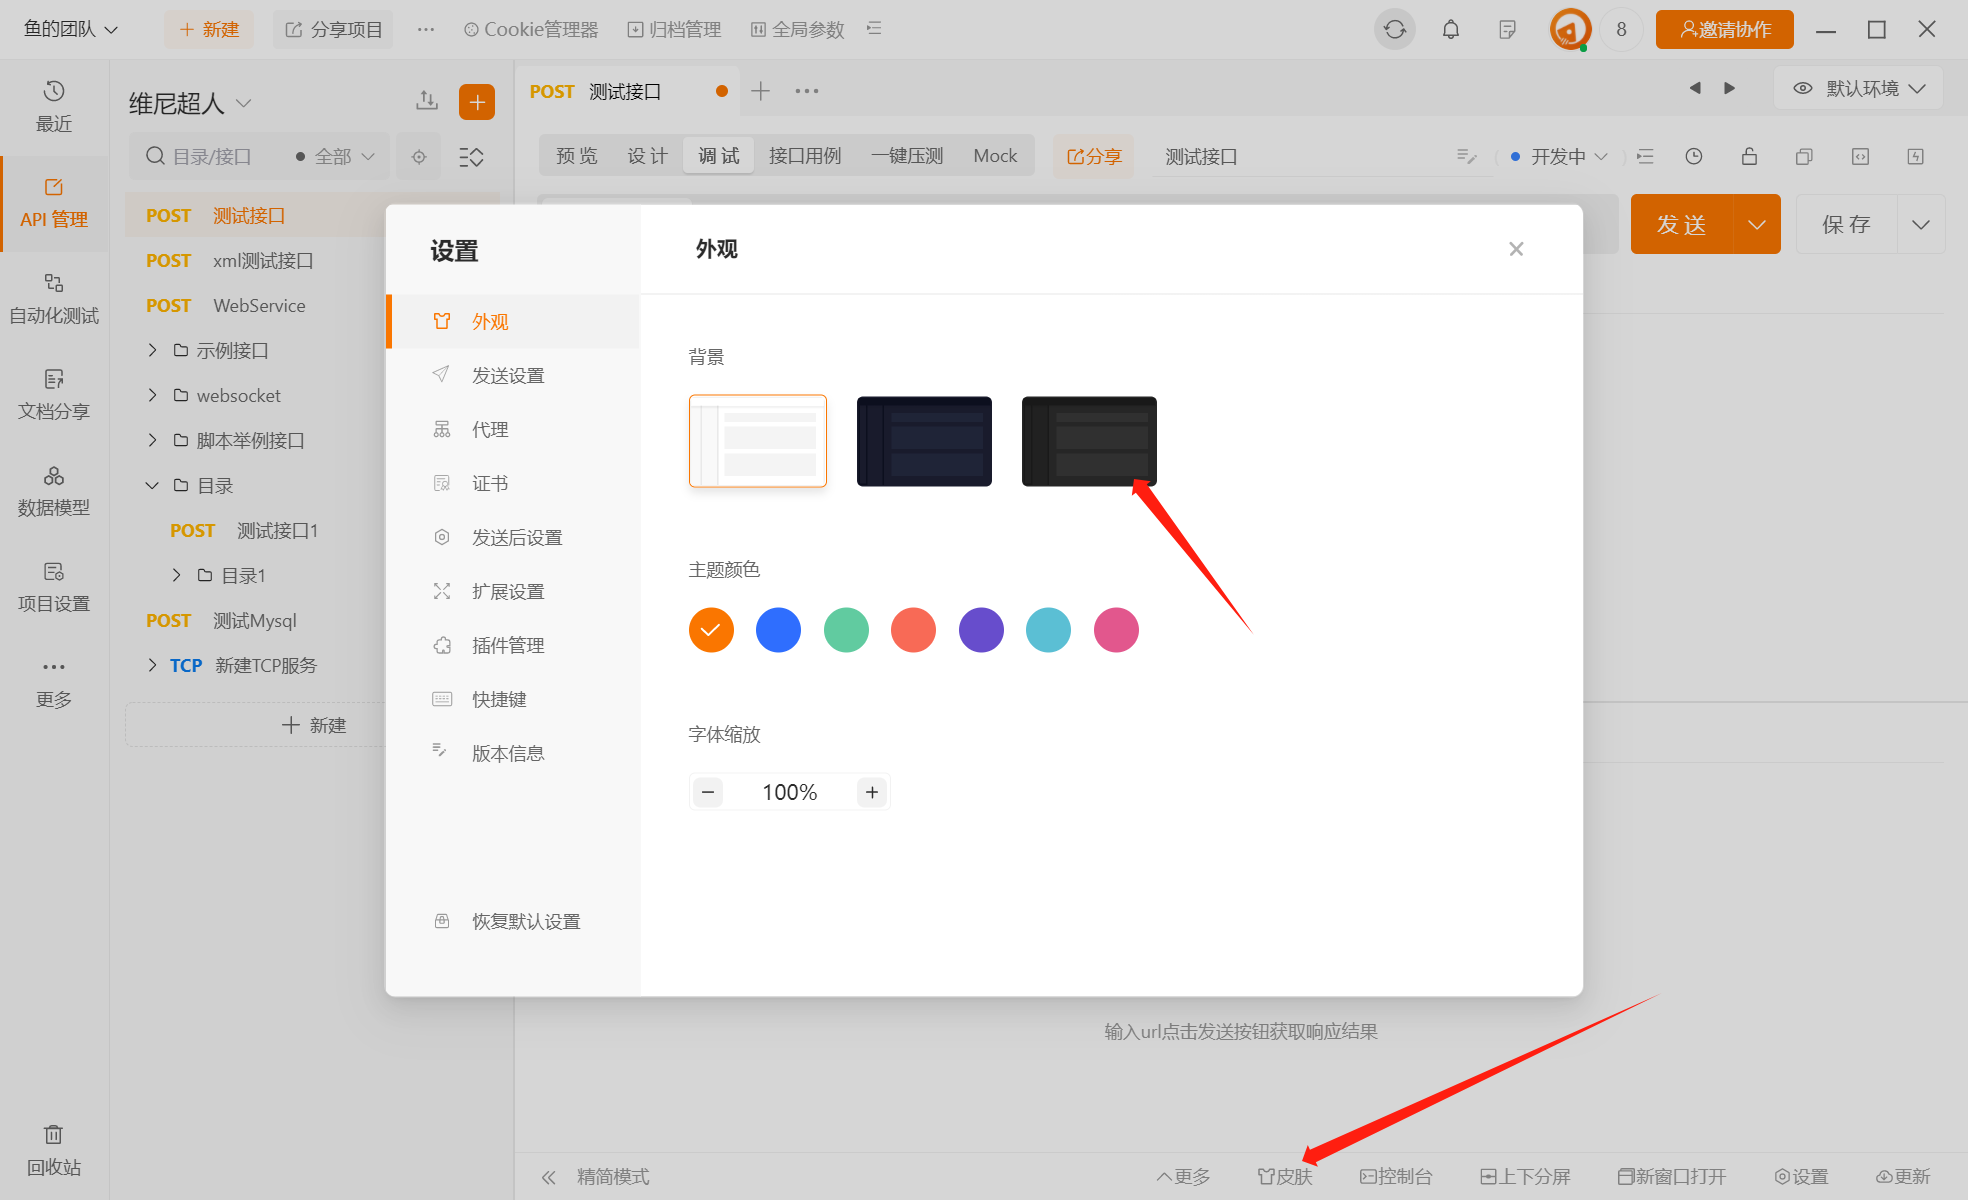Click the 分享项目 button

tap(334, 30)
